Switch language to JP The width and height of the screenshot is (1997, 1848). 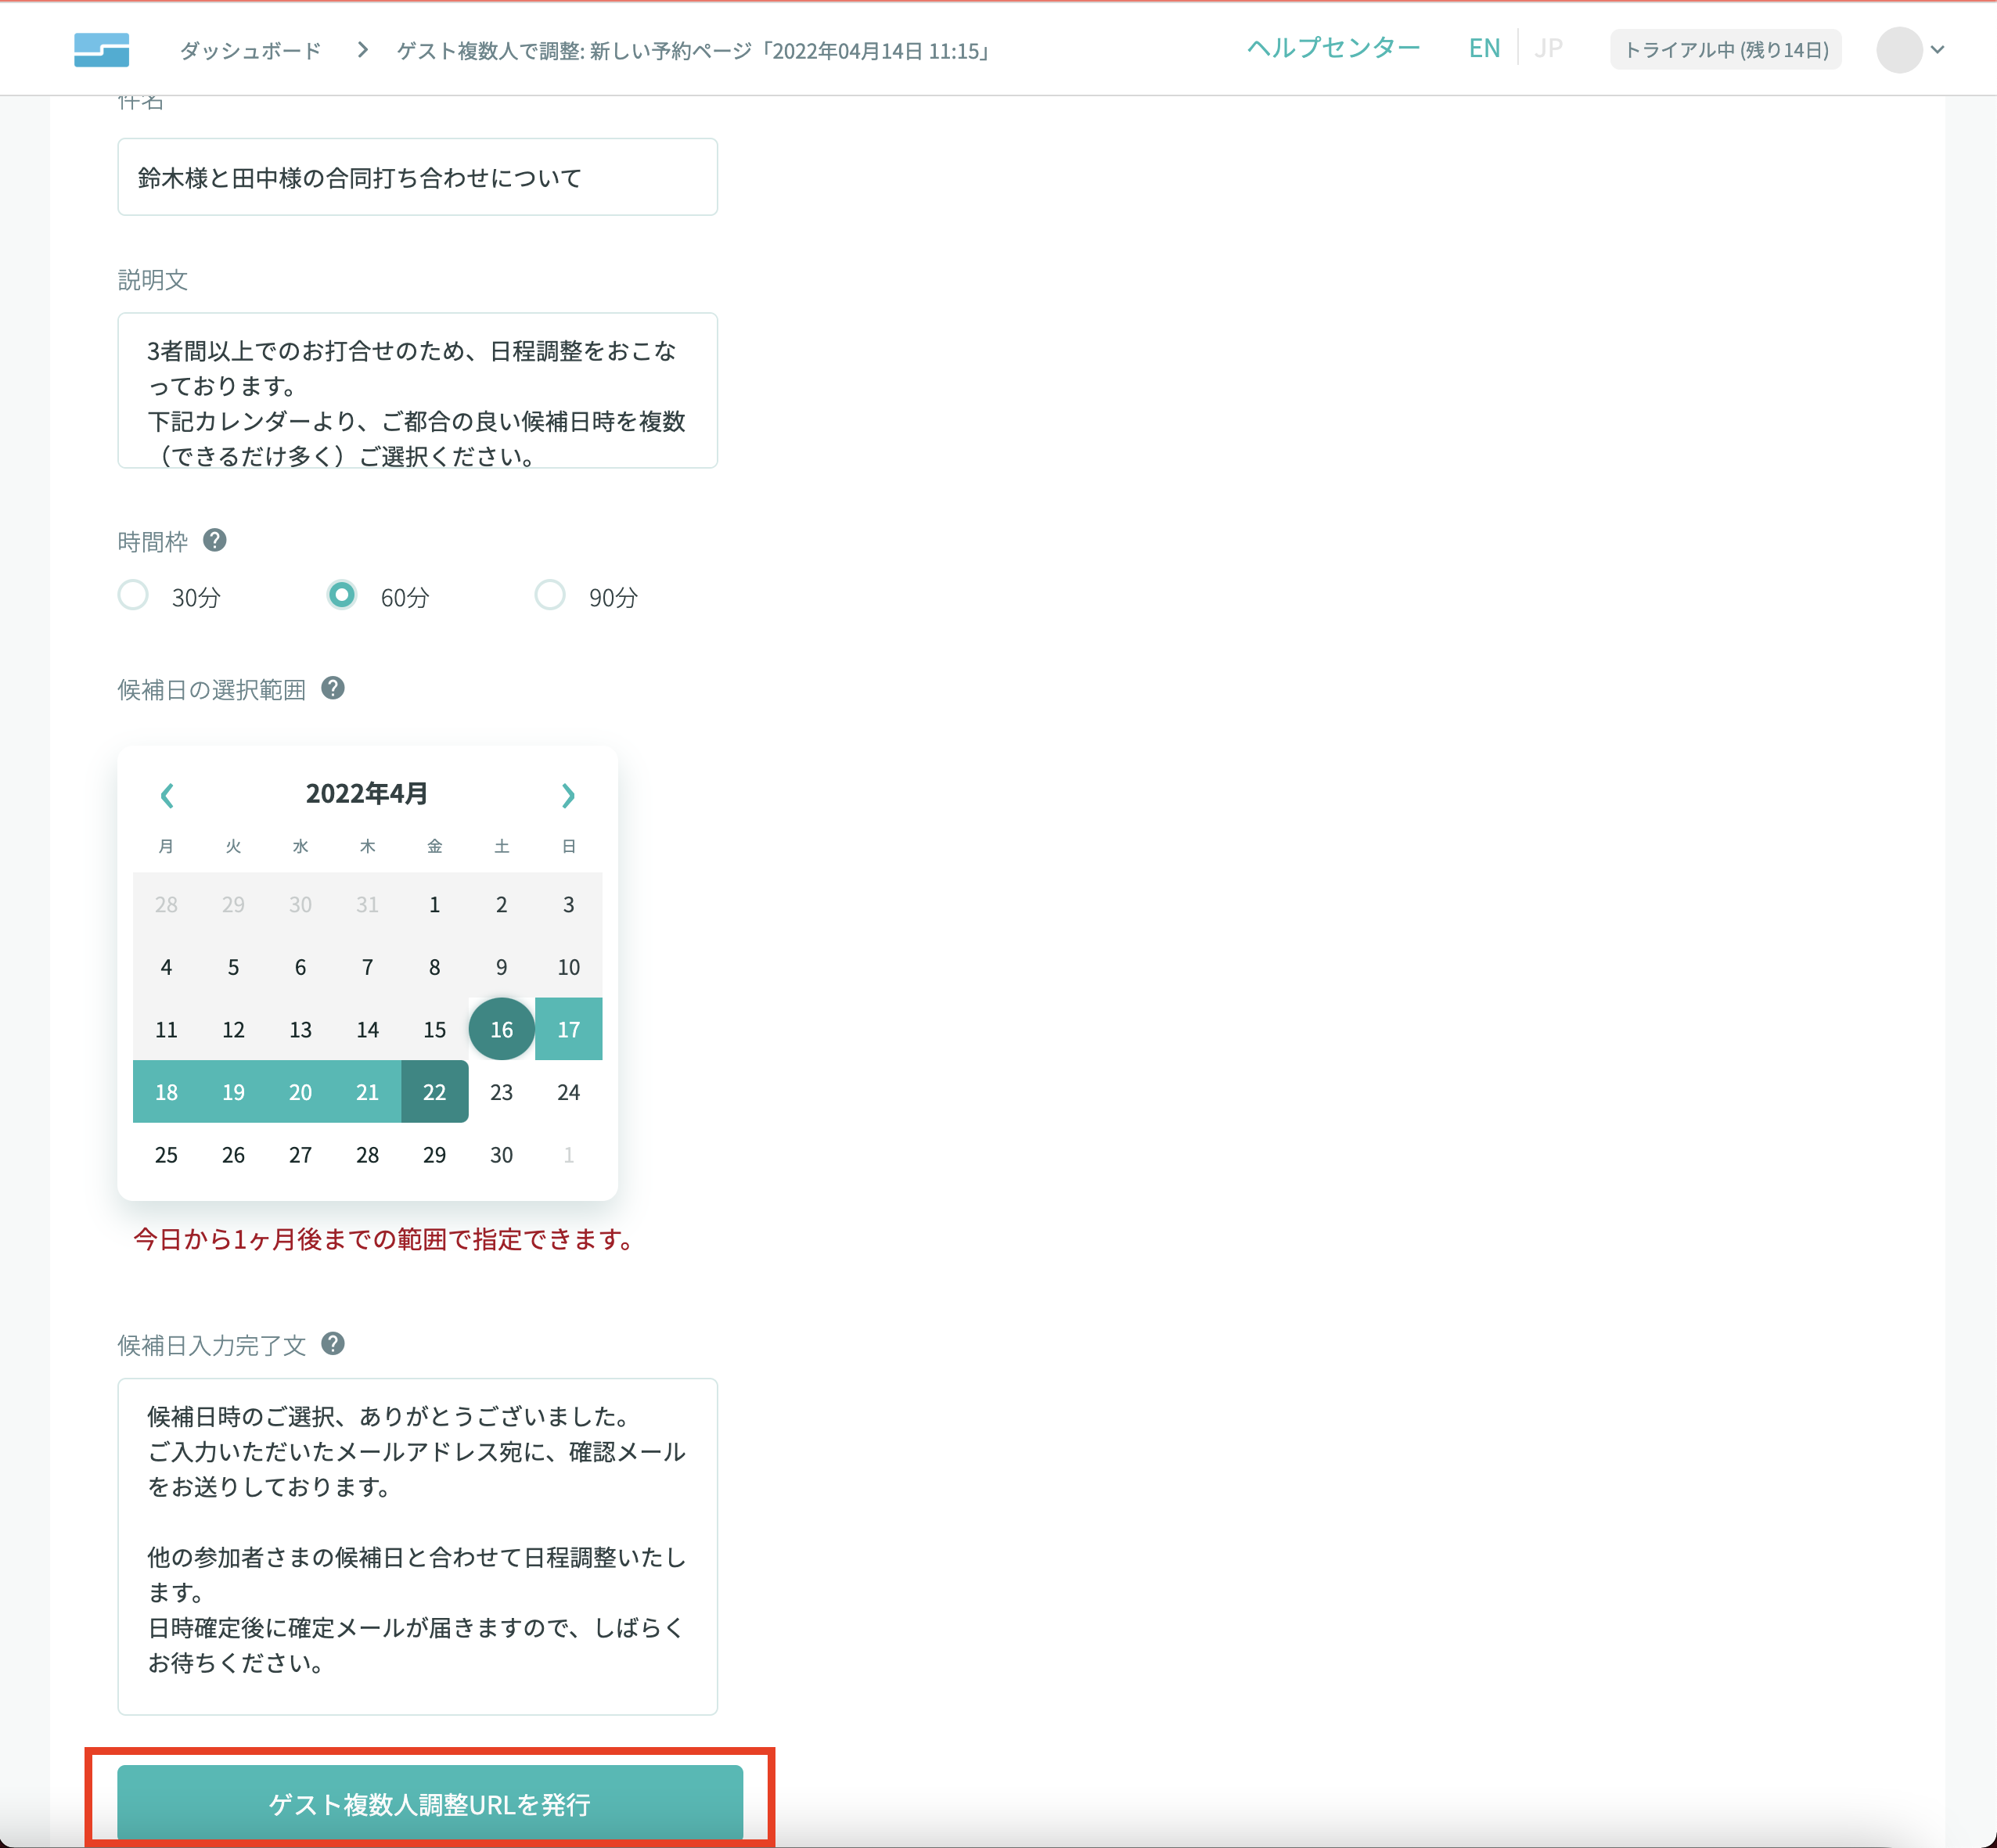point(1547,48)
